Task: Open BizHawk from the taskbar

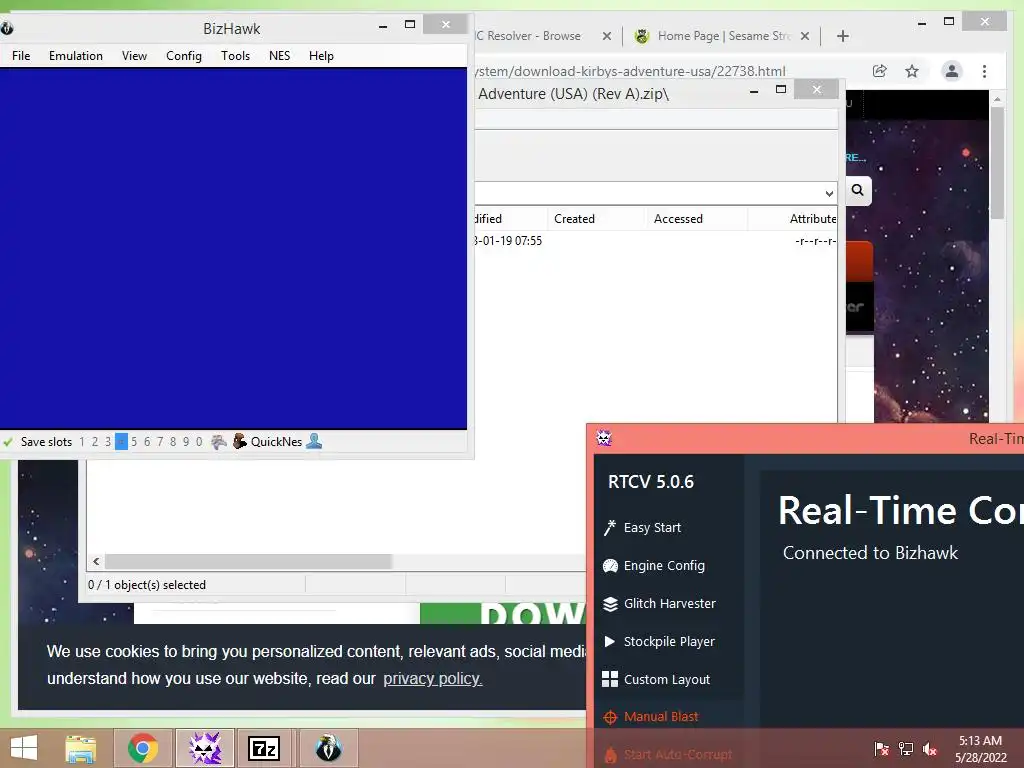Action: pyautogui.click(x=328, y=748)
